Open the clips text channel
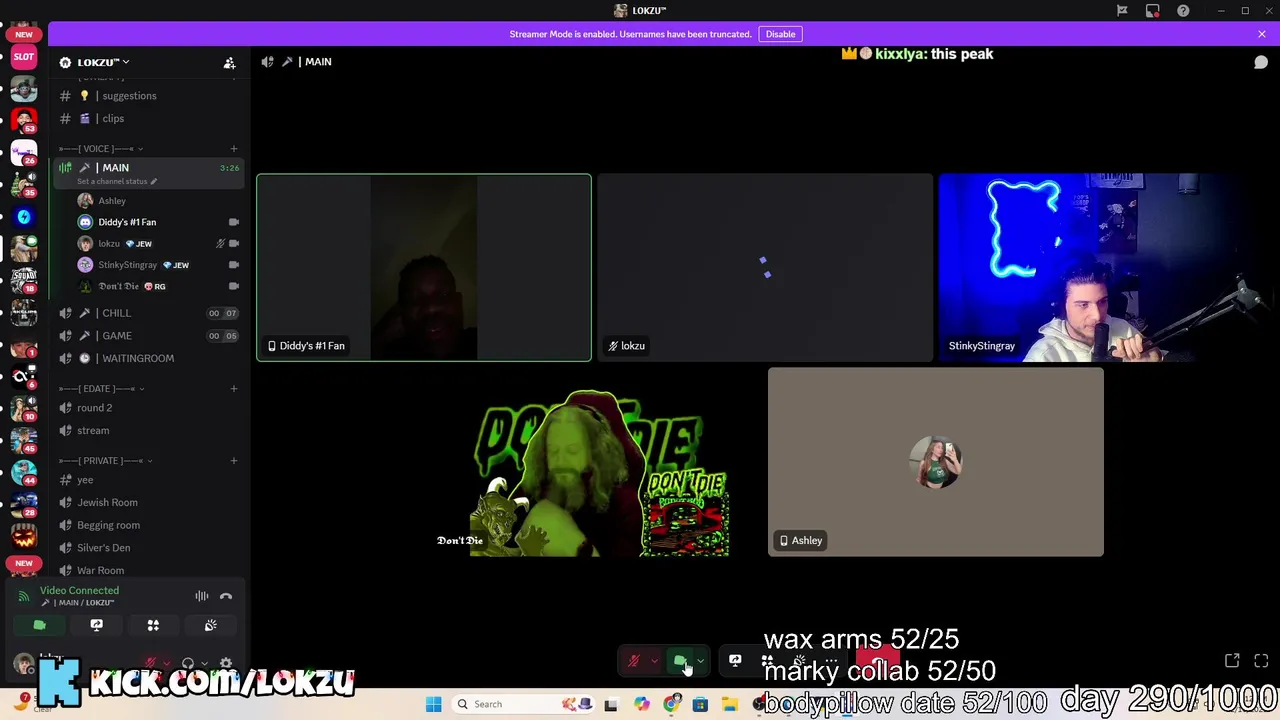The image size is (1280, 720). point(149,119)
